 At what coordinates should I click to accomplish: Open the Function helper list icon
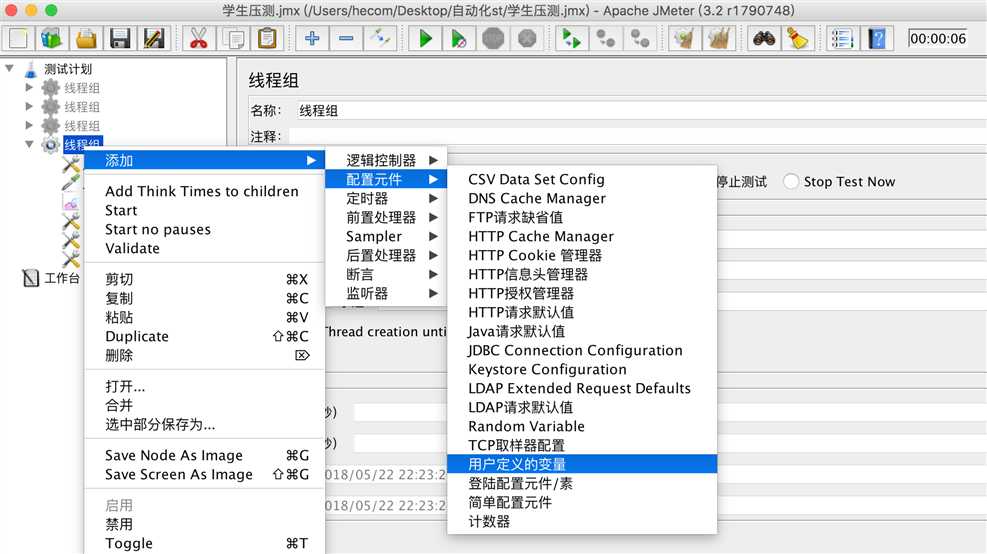click(842, 38)
